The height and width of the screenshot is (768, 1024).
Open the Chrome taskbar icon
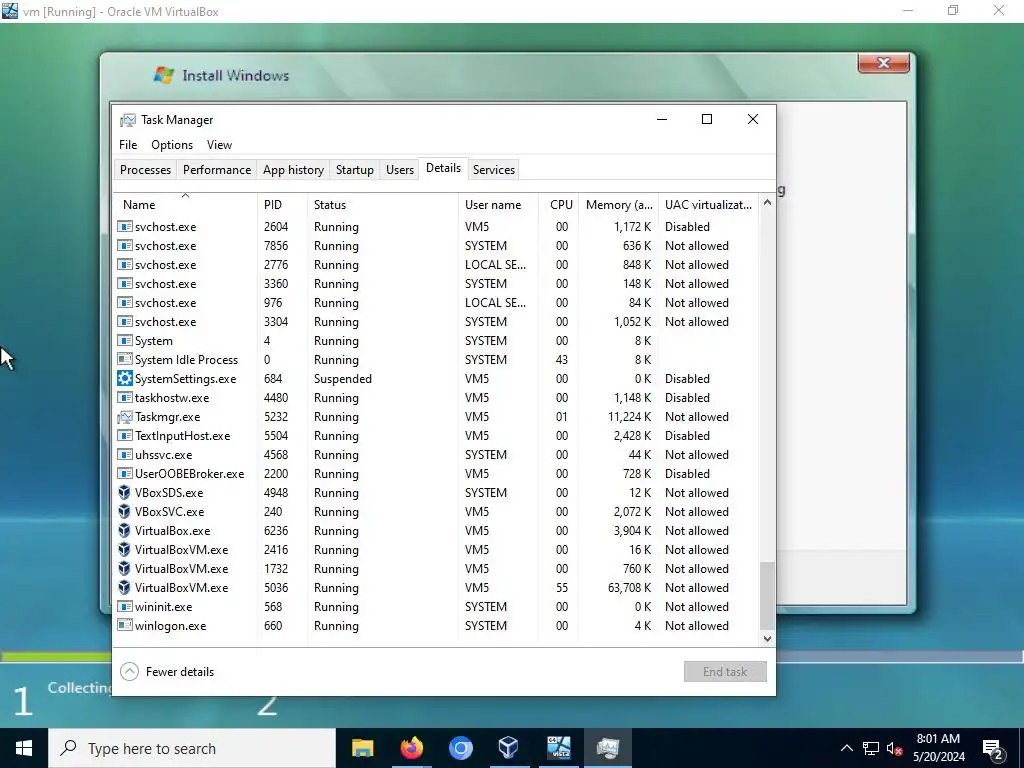tap(460, 748)
